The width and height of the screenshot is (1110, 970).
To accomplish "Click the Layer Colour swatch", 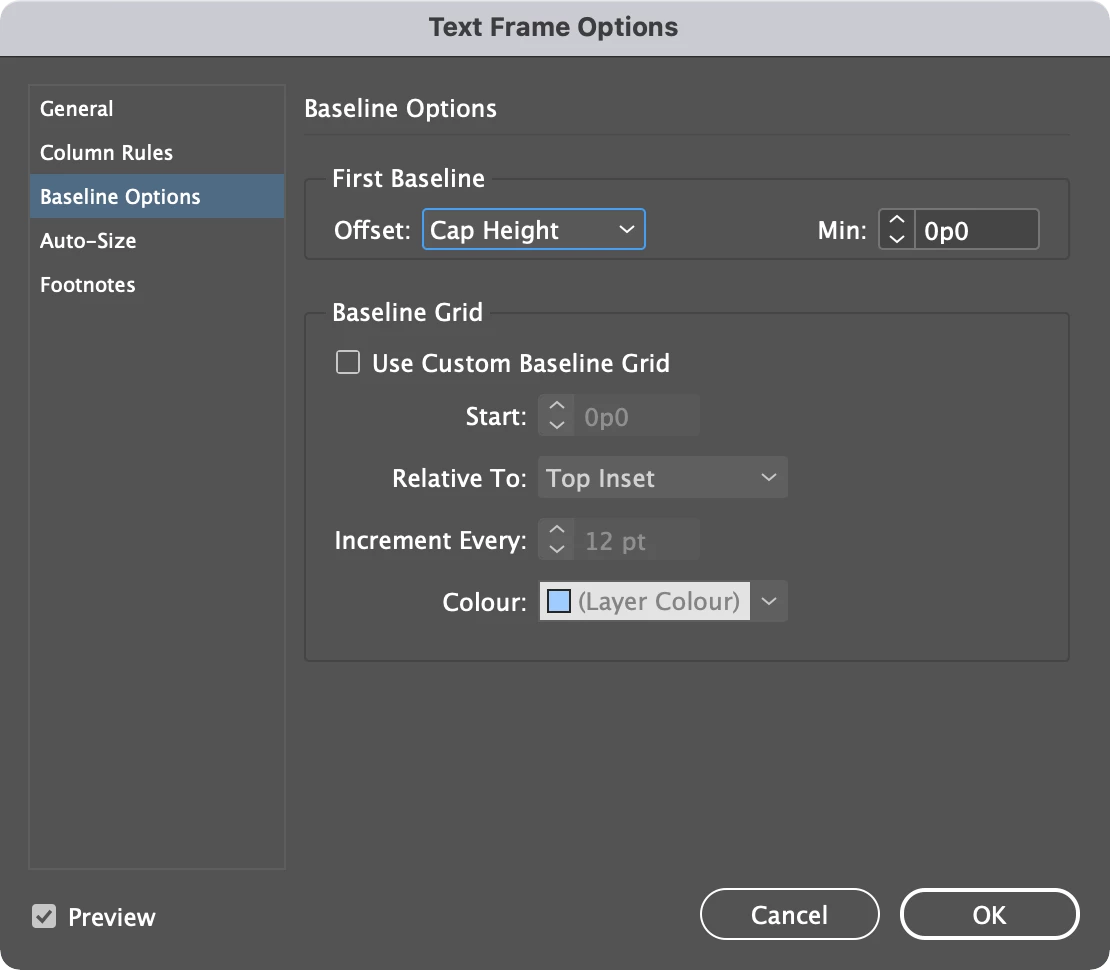I will click(559, 602).
